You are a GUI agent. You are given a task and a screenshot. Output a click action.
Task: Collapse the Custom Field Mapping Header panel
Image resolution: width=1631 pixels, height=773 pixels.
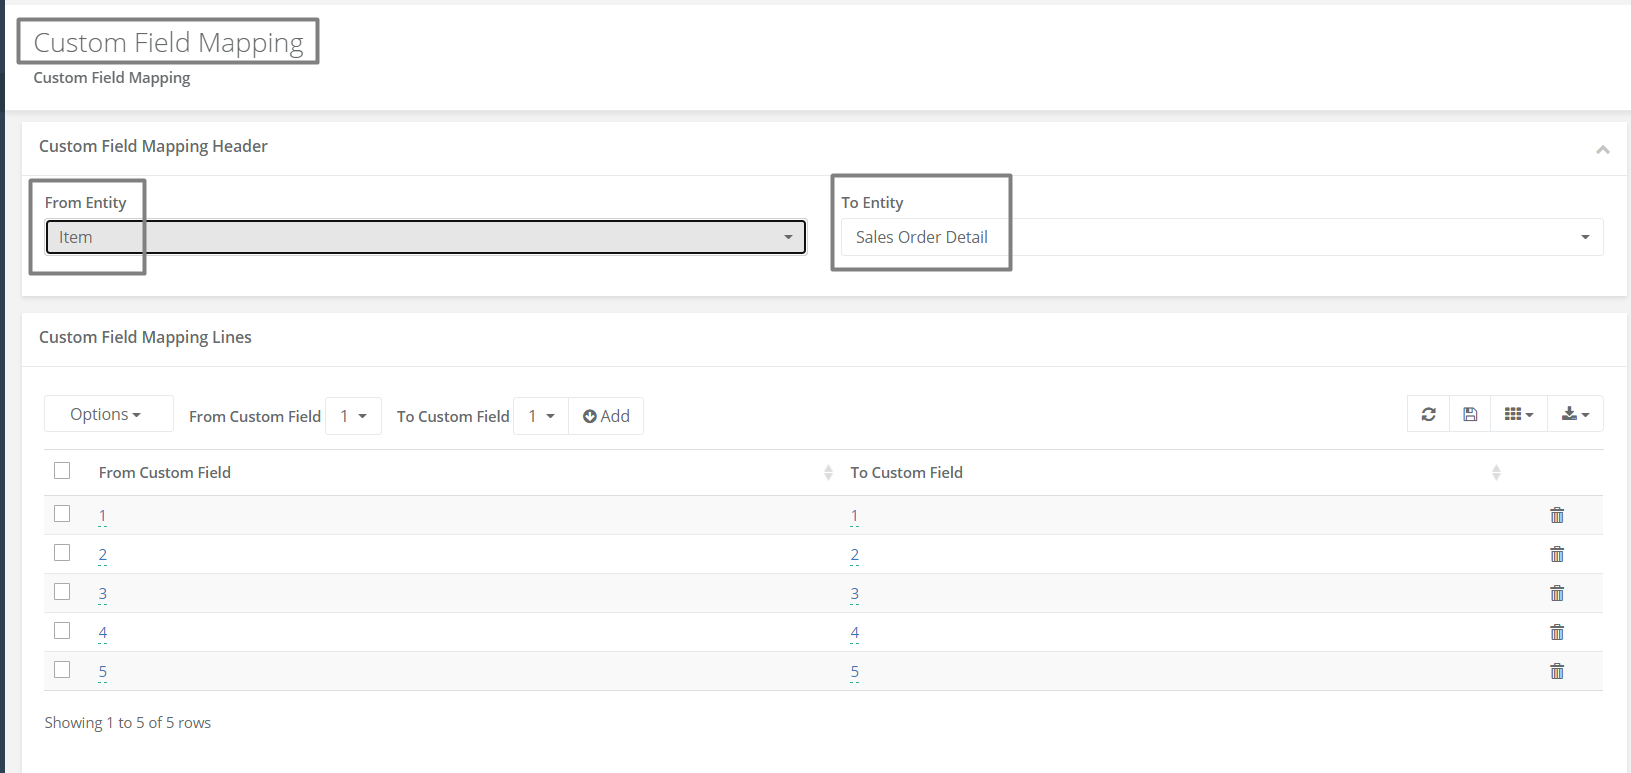tap(1603, 149)
